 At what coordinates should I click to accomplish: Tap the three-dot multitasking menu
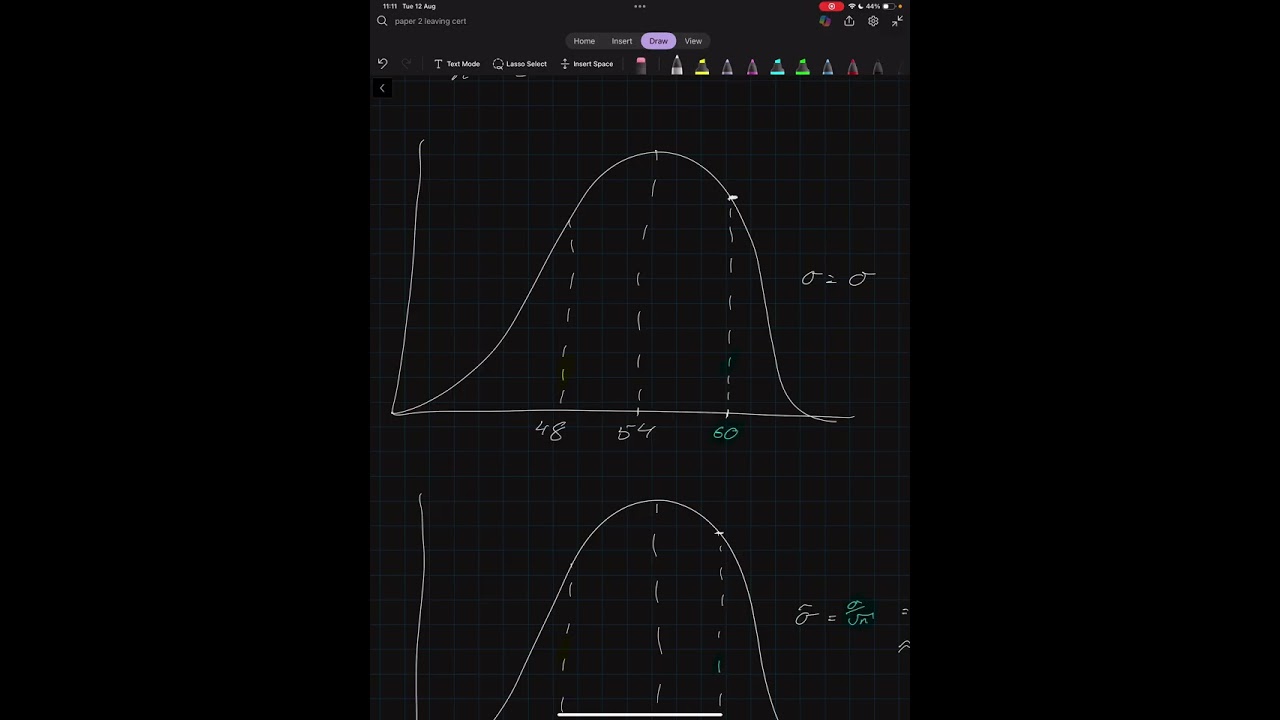[640, 6]
